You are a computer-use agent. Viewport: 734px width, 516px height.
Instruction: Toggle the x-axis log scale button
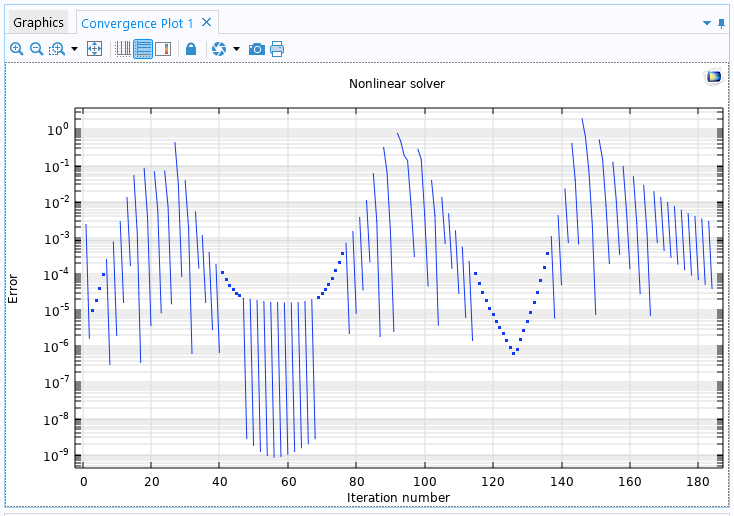pyautogui.click(x=123, y=48)
